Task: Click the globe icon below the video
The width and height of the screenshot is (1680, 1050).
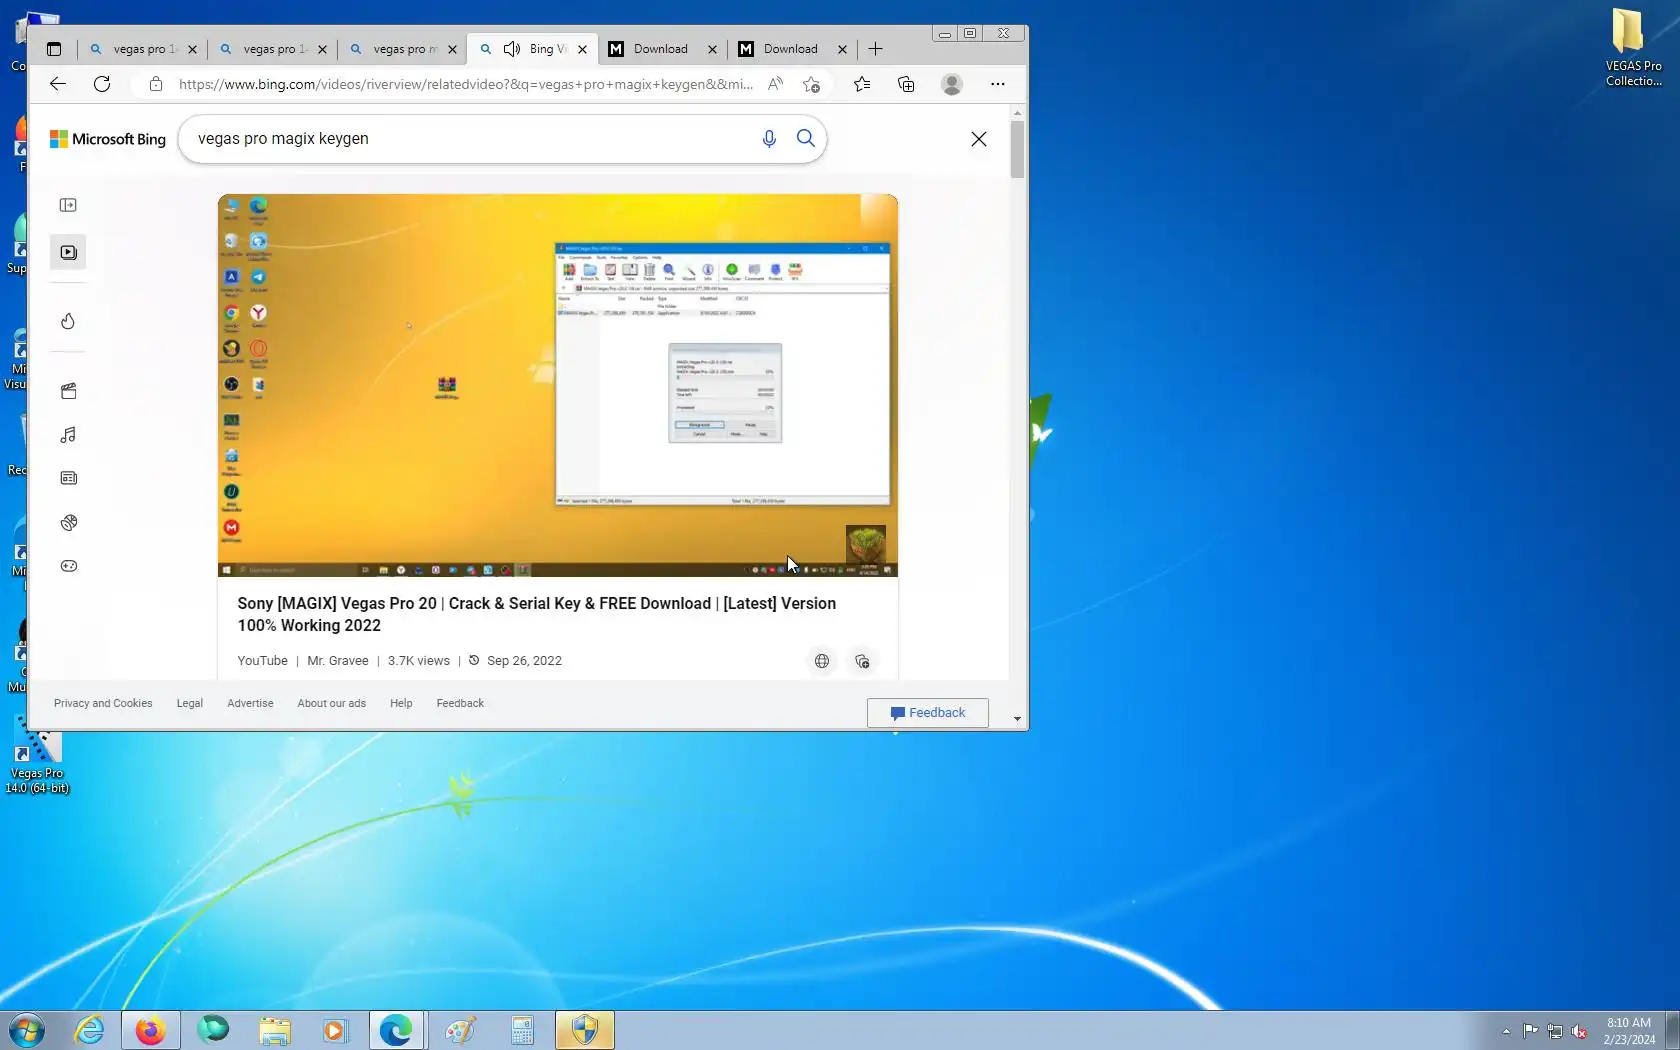Action: click(x=822, y=661)
